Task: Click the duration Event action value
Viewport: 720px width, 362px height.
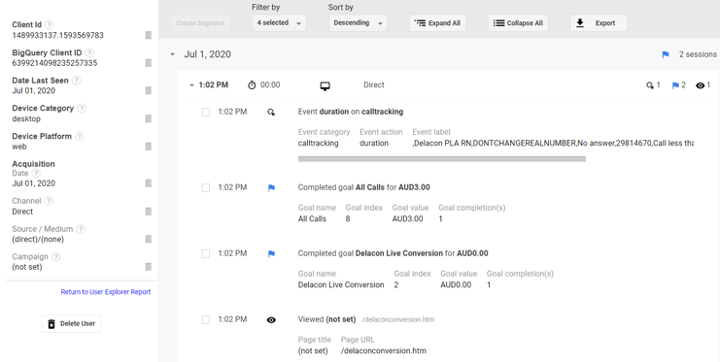Action: pos(374,143)
